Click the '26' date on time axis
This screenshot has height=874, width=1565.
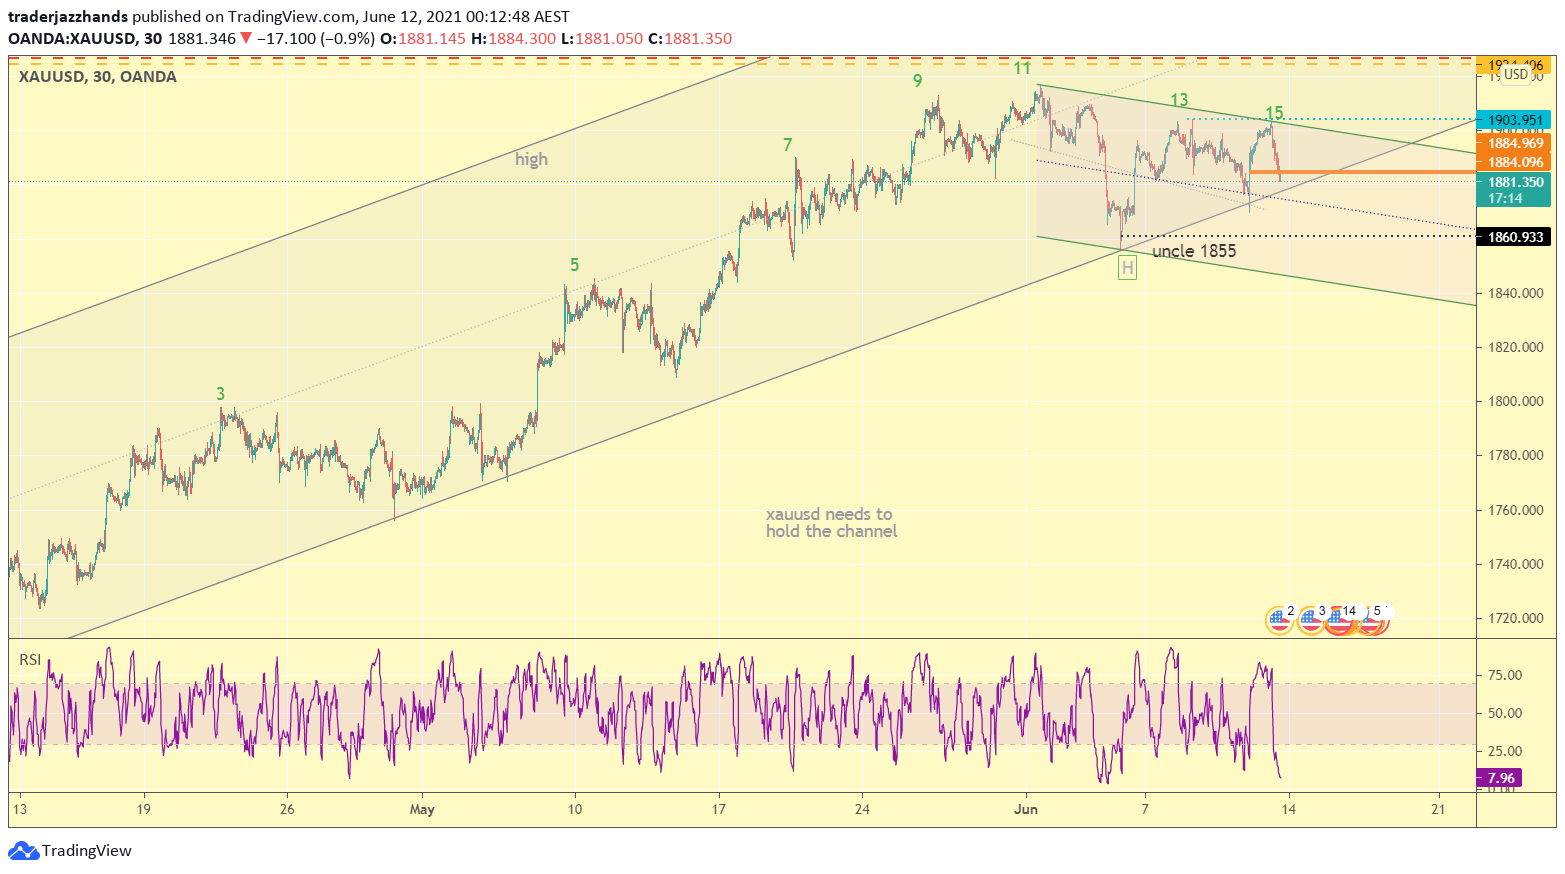pos(287,809)
